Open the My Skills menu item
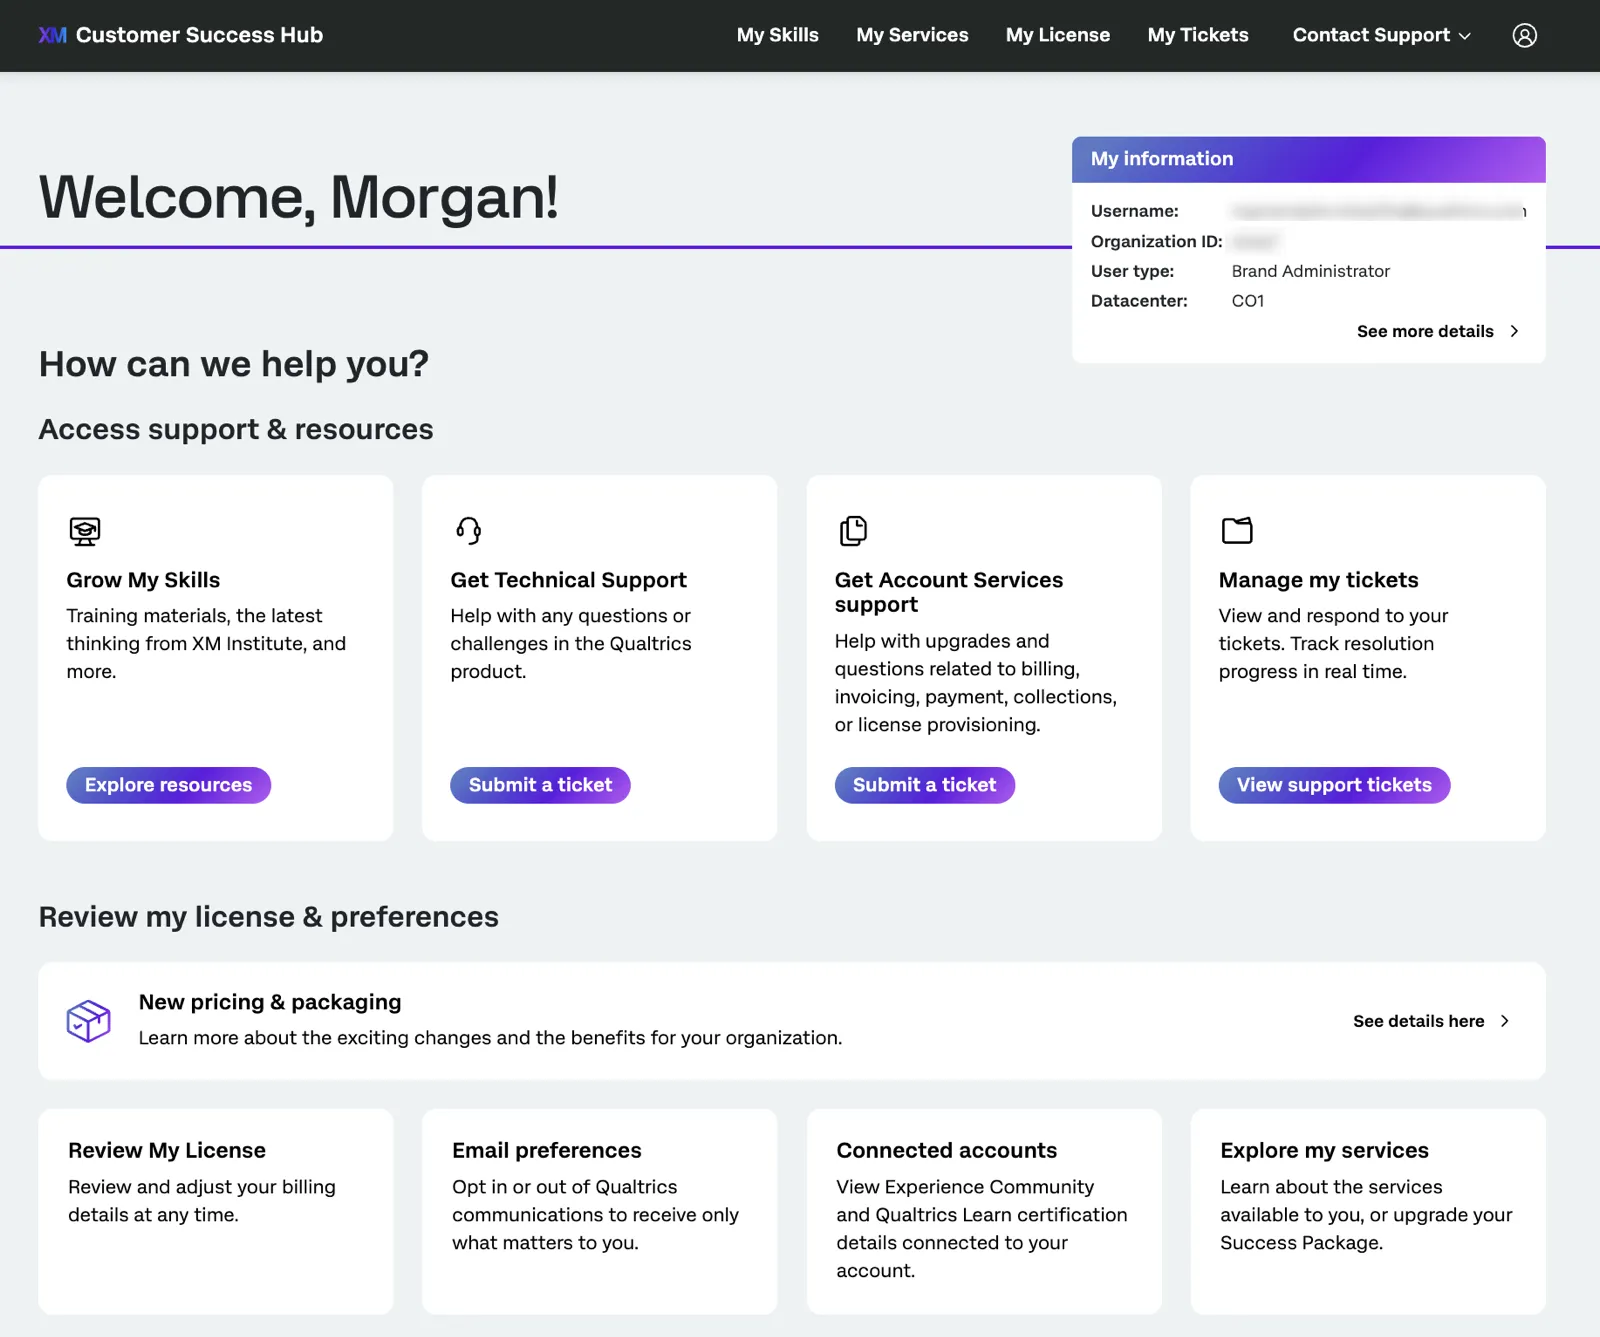 [x=778, y=35]
